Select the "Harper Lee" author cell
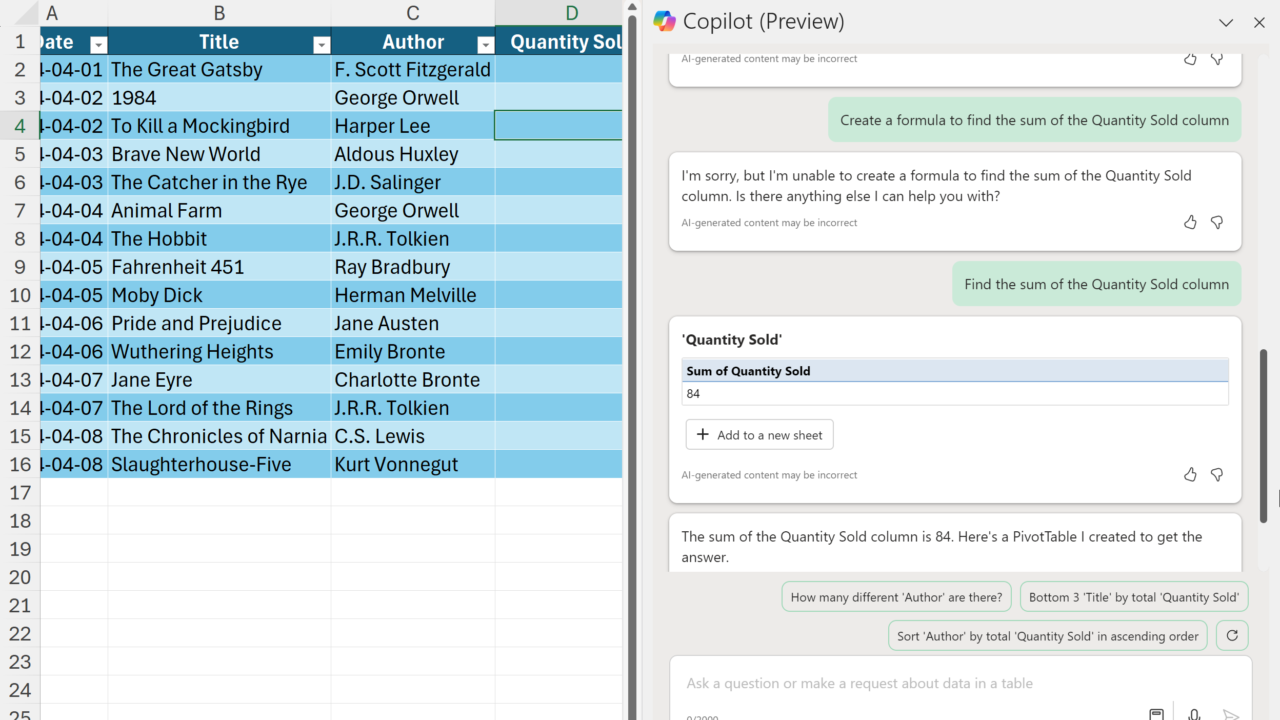Image resolution: width=1280 pixels, height=720 pixels. pyautogui.click(x=413, y=126)
